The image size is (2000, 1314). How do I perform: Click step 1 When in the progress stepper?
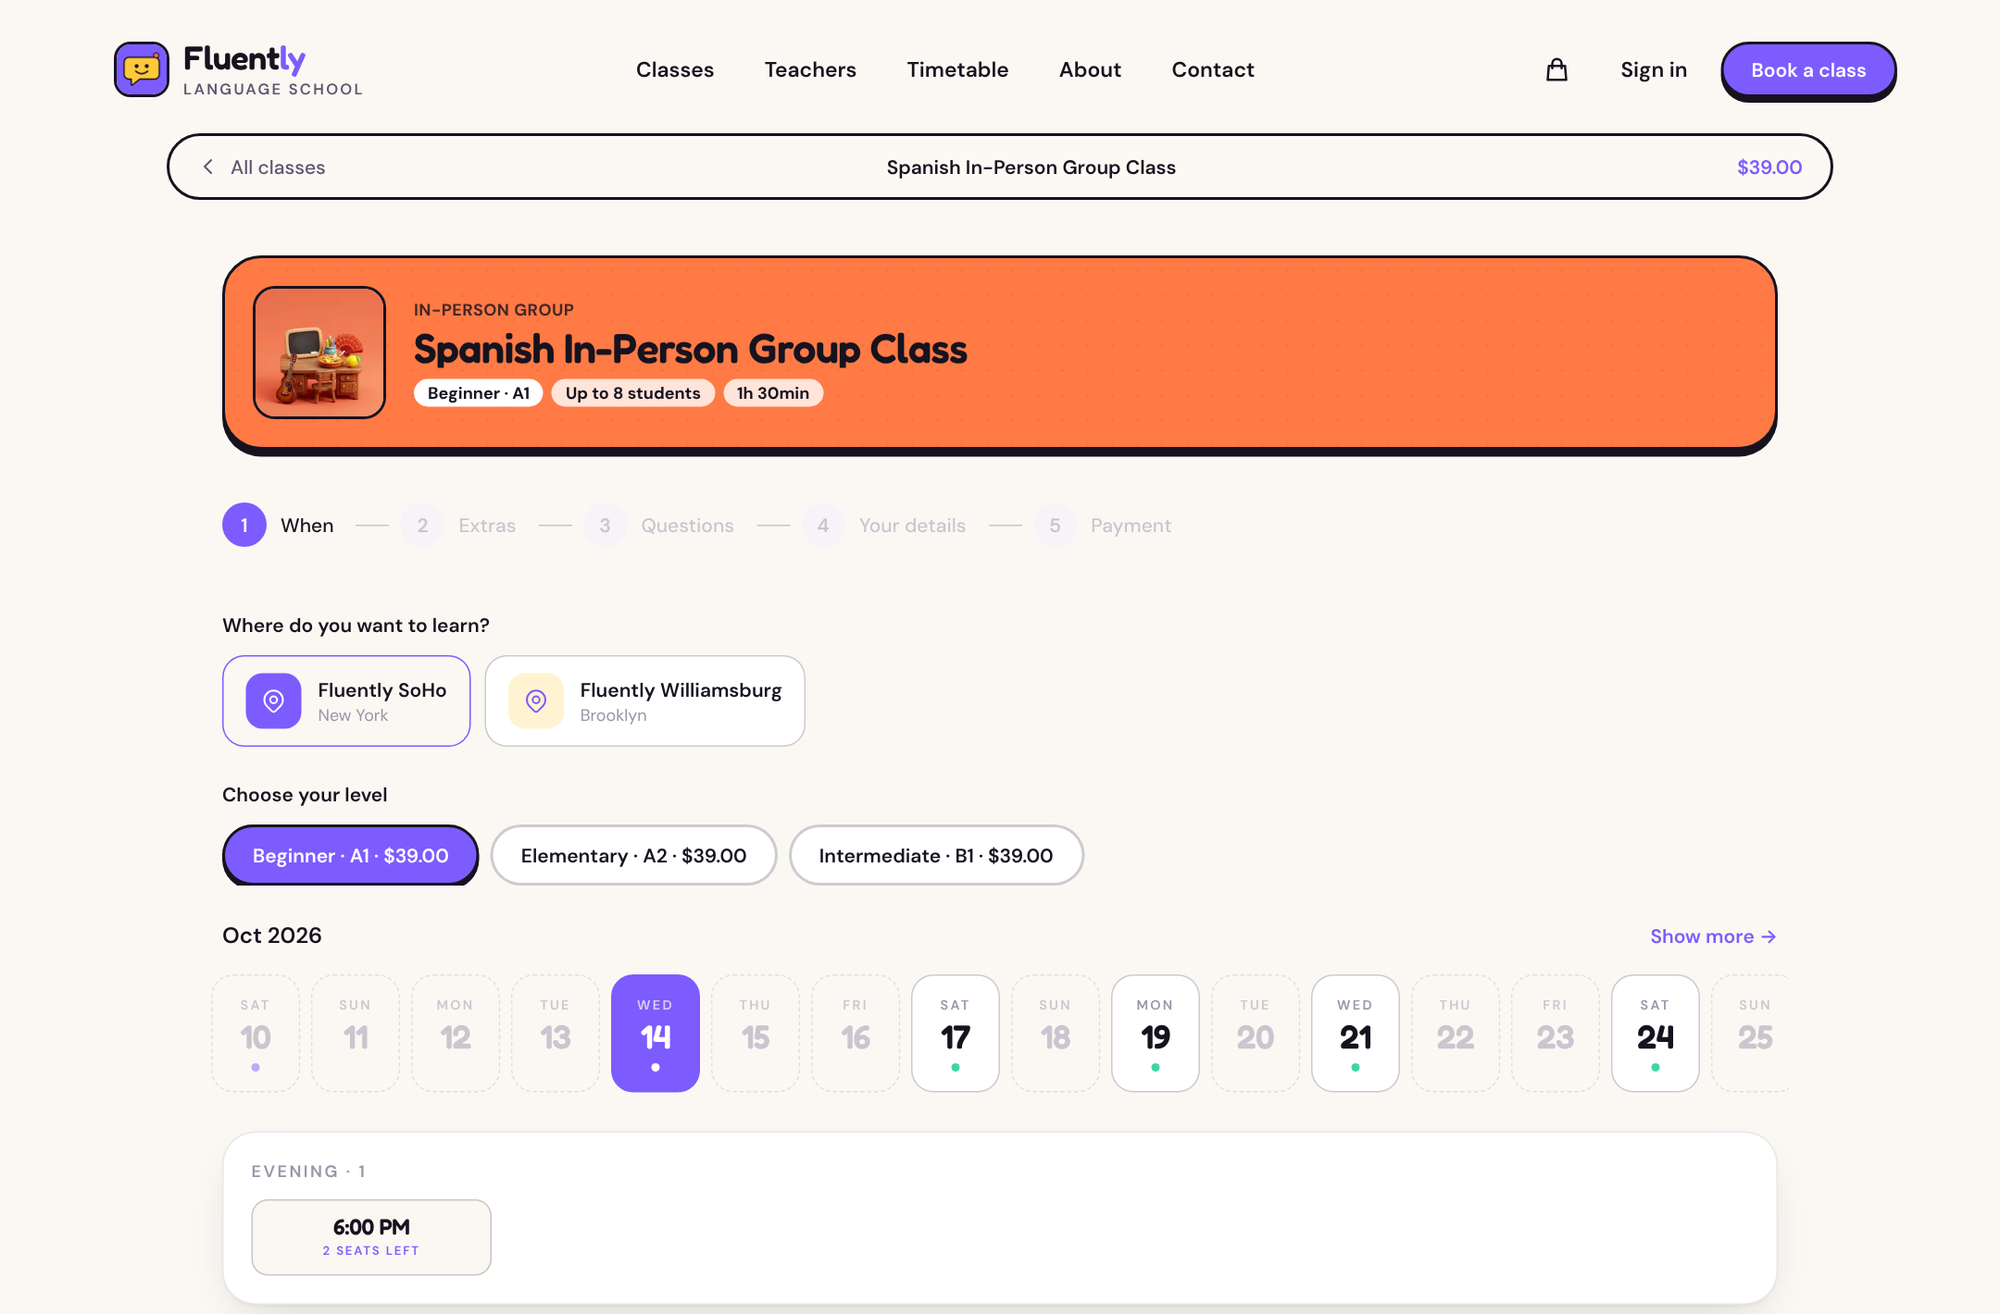(278, 525)
